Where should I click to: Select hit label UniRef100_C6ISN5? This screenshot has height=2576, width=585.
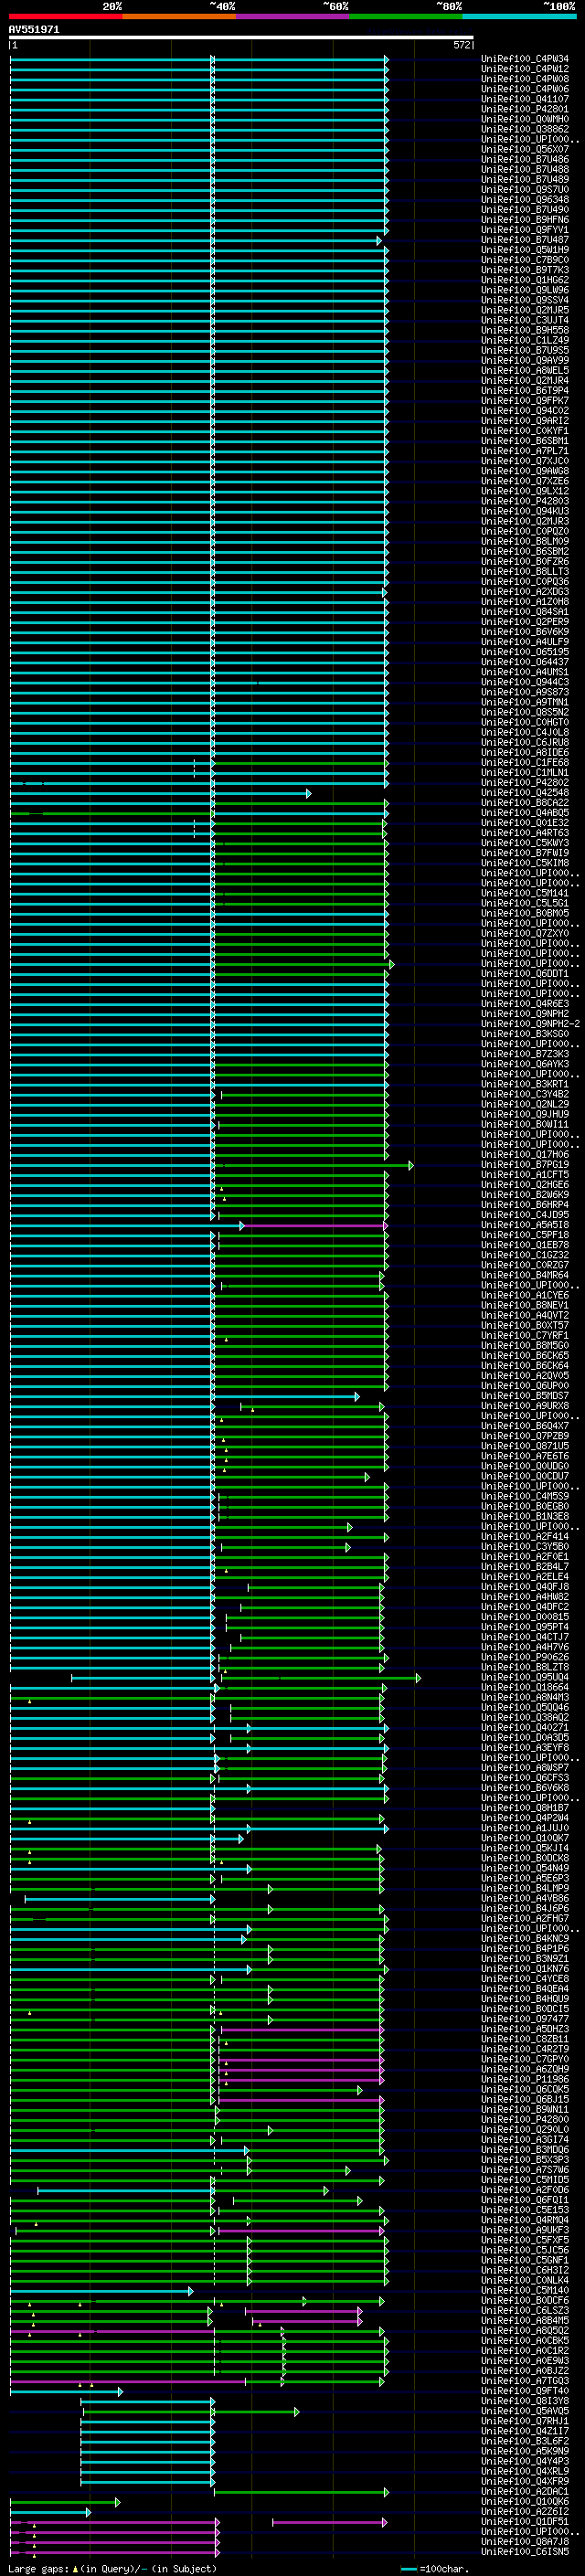525,2552
